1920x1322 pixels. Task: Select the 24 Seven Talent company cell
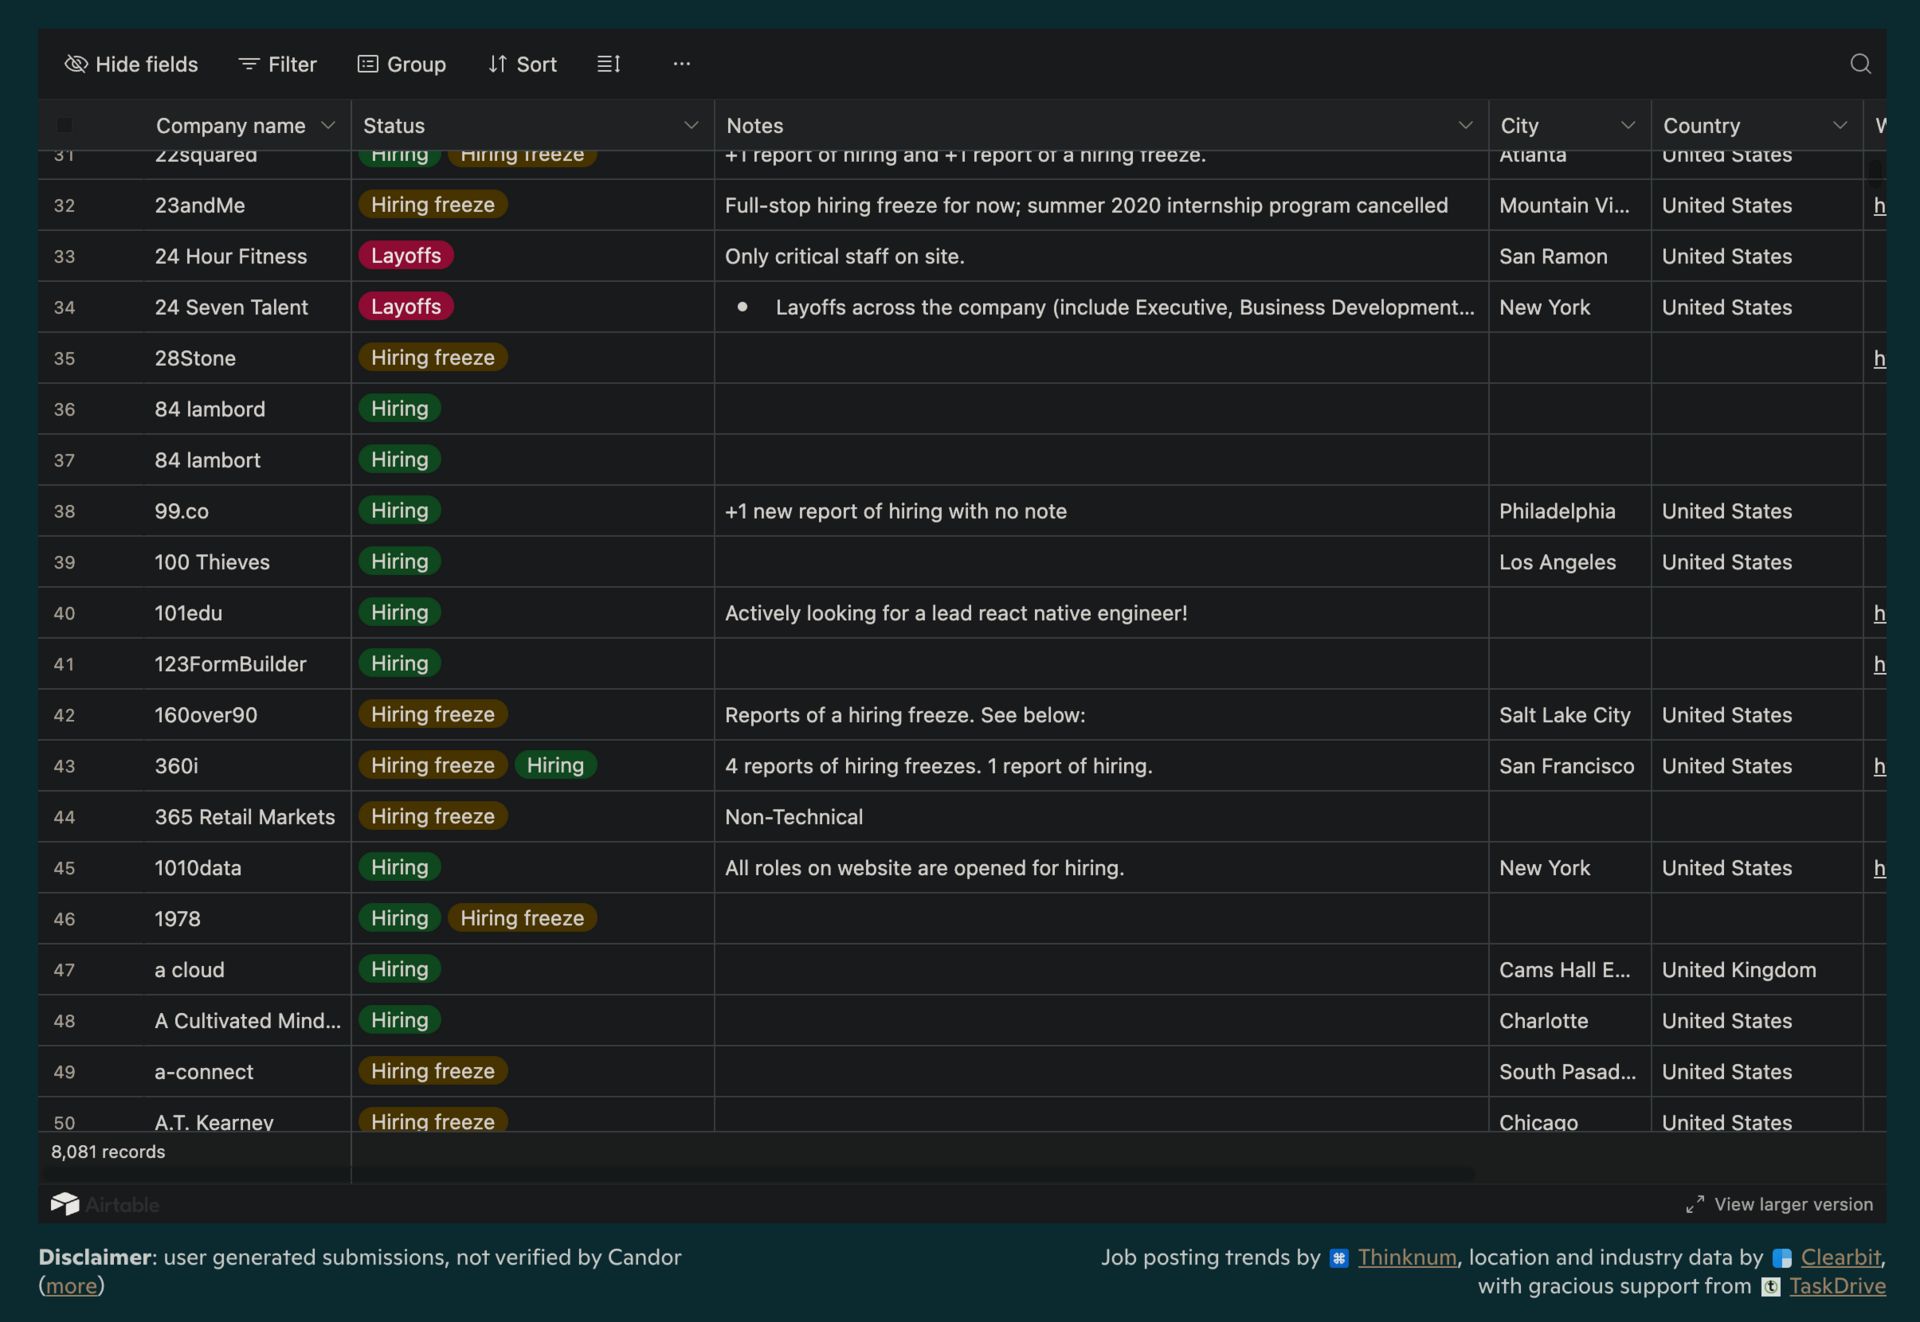coord(246,307)
